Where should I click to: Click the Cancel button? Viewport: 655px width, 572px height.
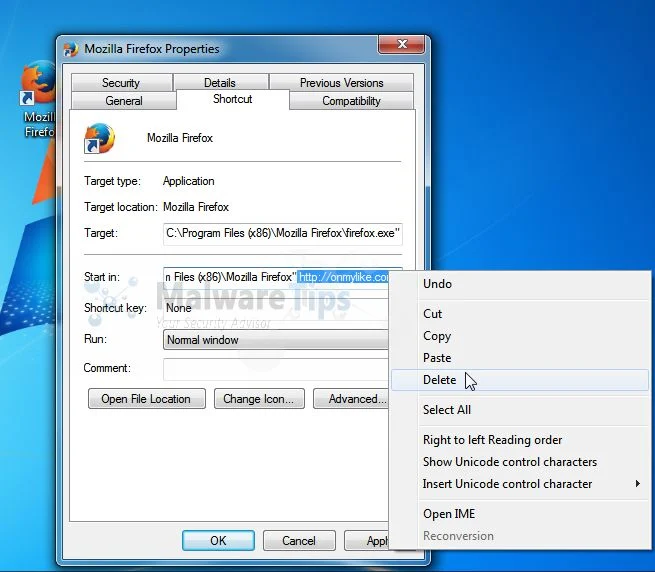point(299,541)
